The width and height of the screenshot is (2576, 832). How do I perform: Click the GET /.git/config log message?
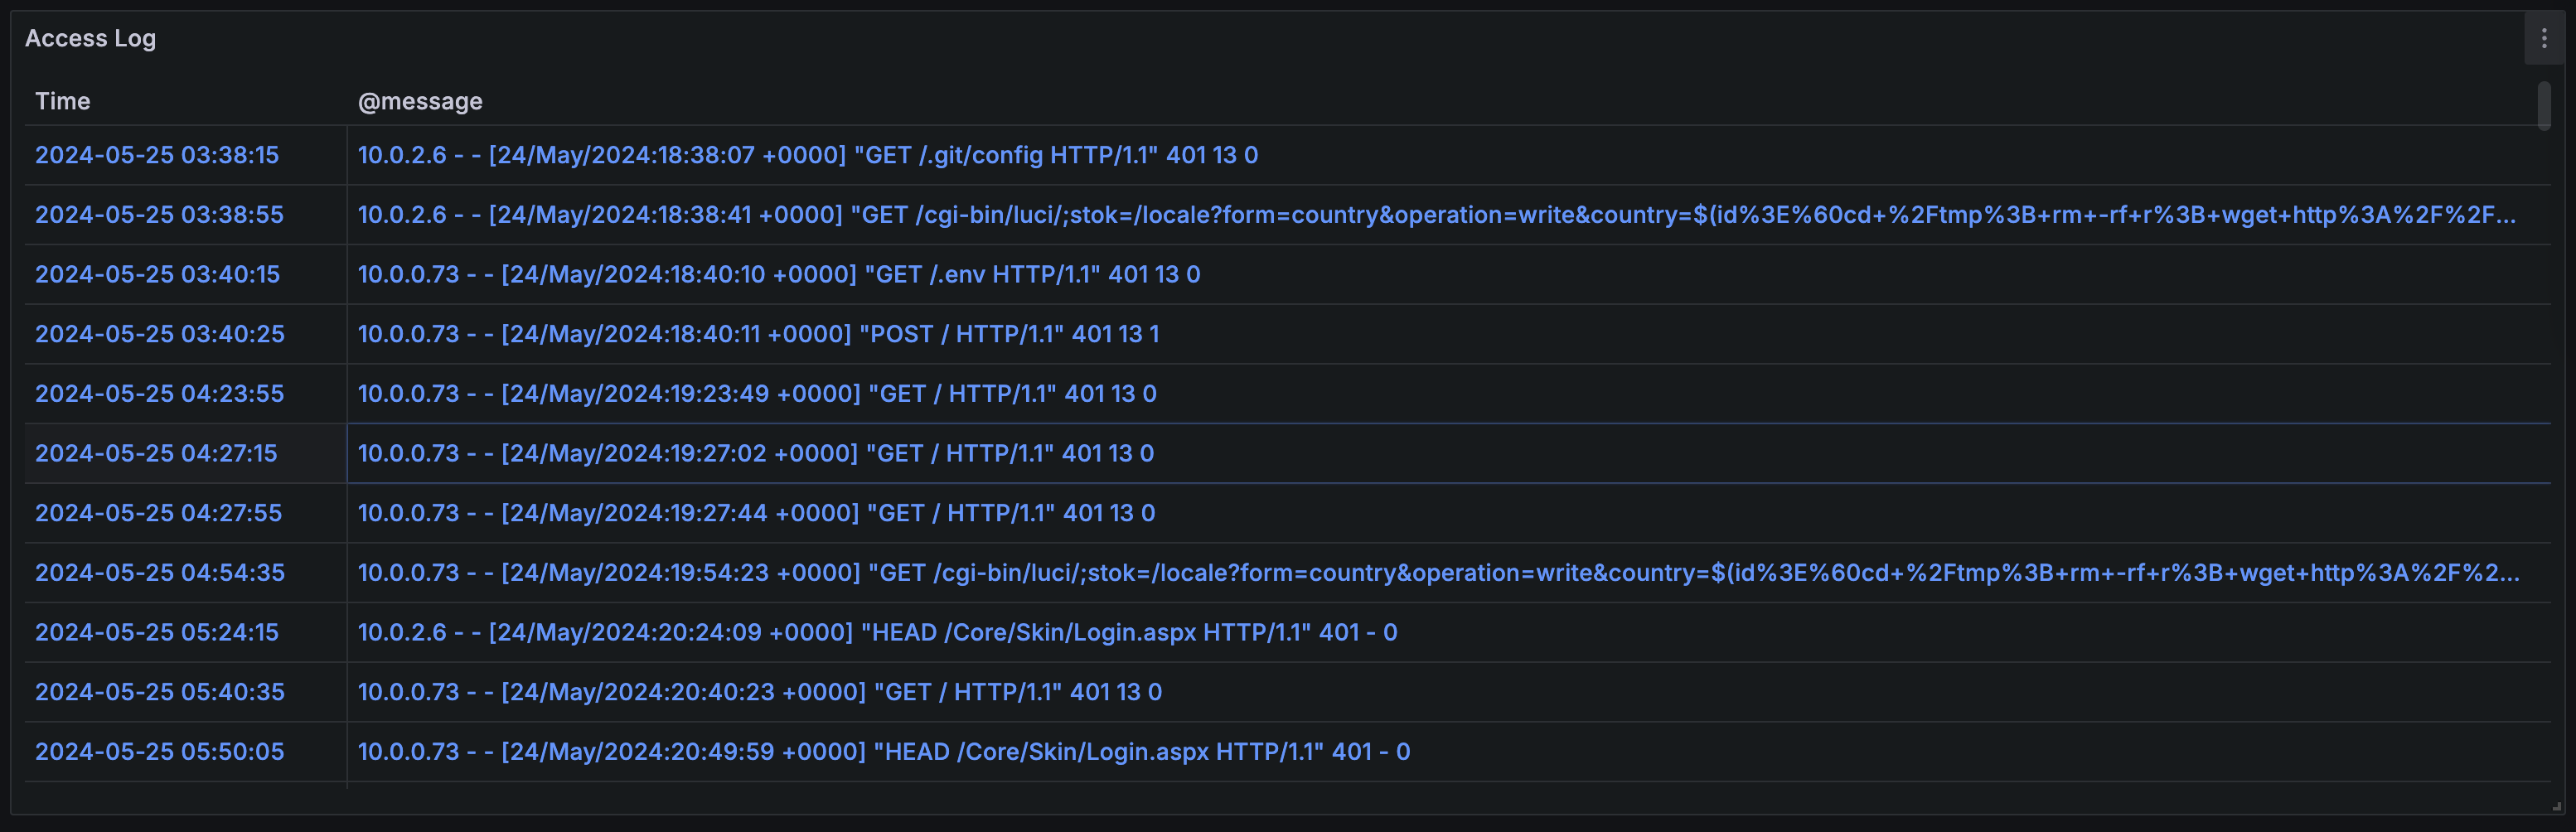tap(808, 155)
